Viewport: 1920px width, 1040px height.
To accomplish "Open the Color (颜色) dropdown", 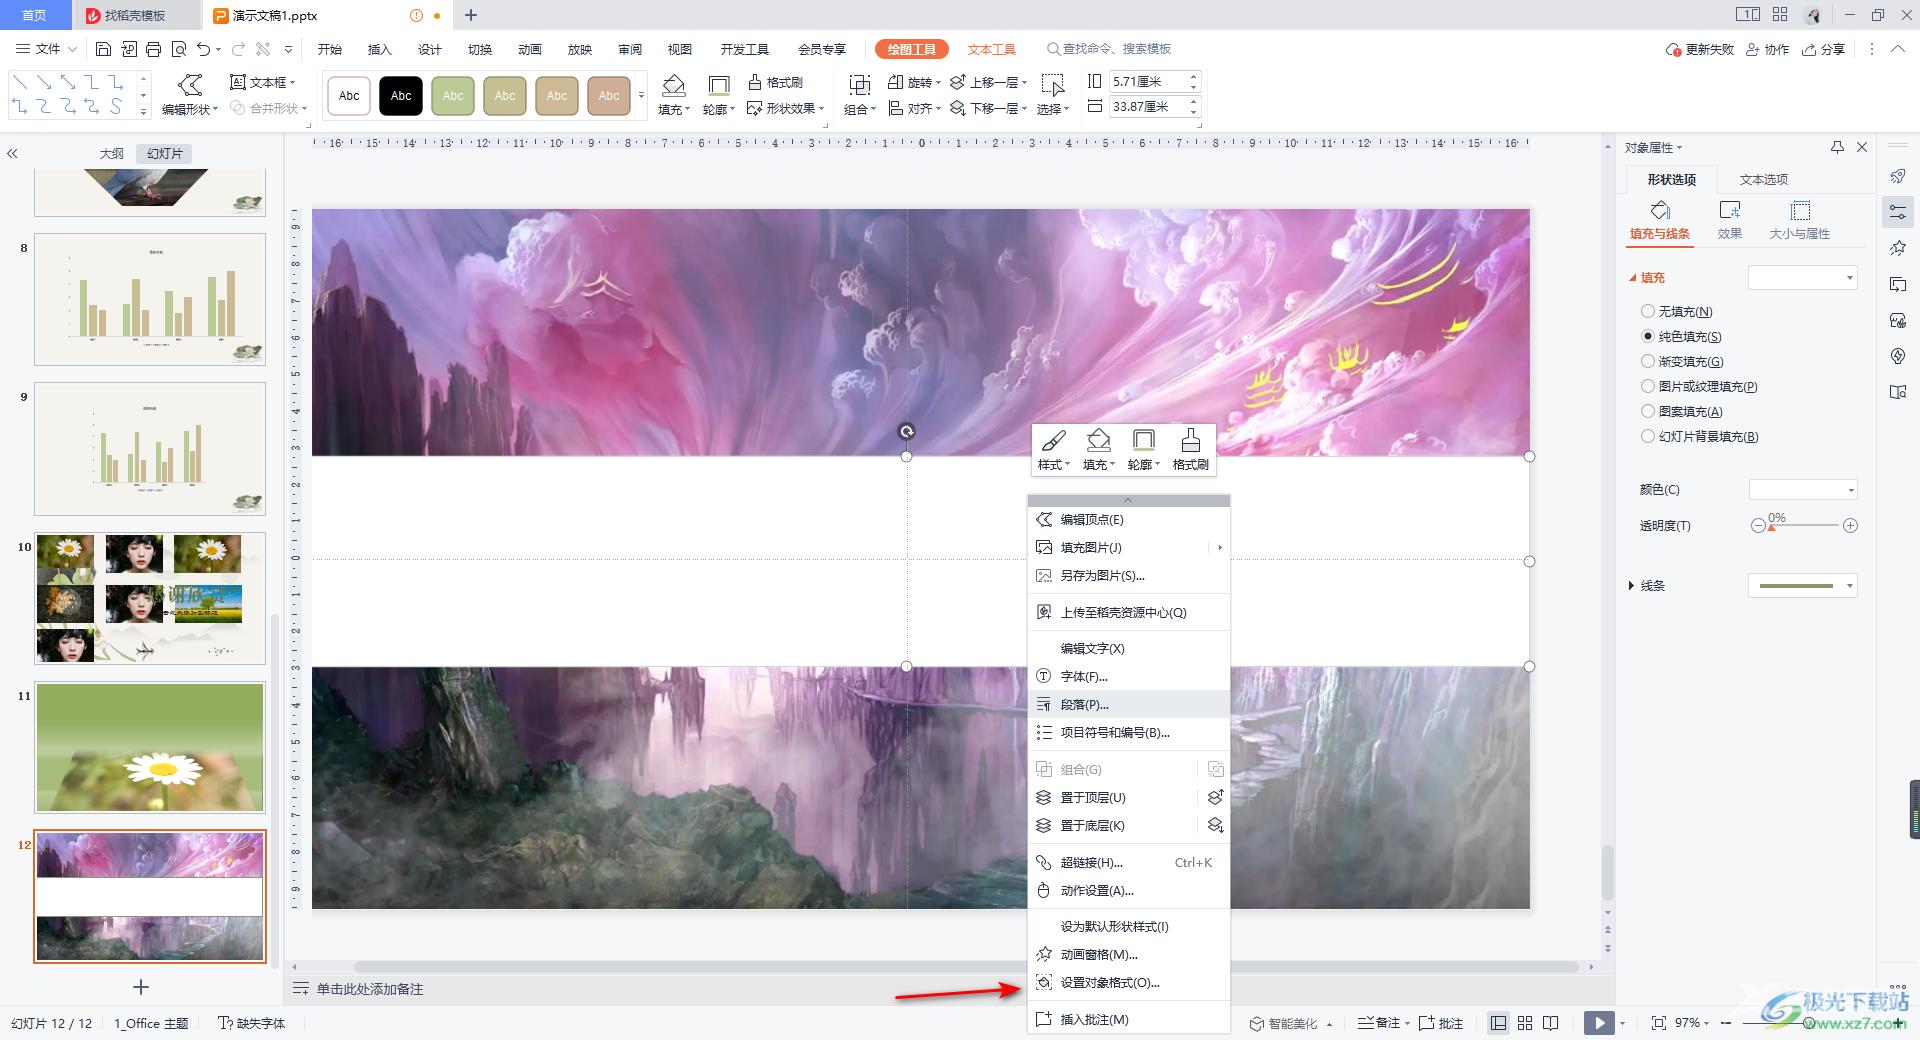I will 1803,490.
